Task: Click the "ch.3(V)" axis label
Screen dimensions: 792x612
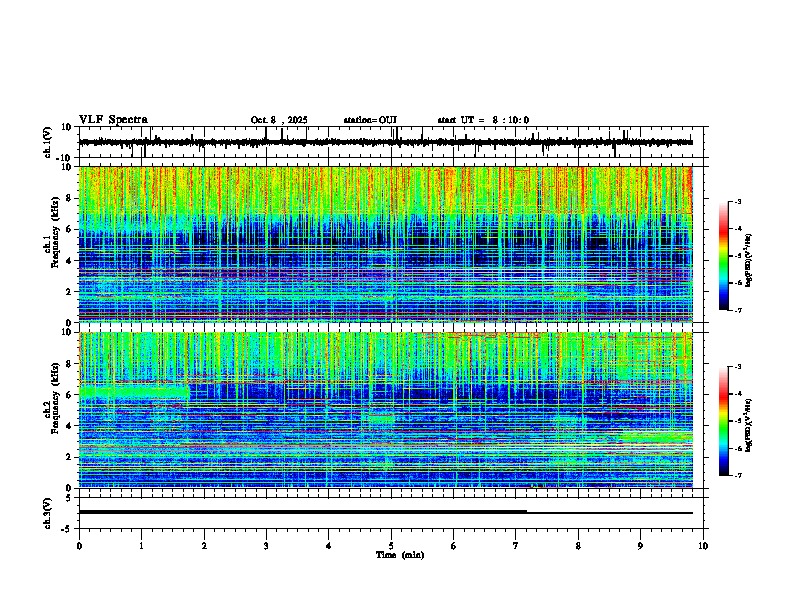Action: (x=48, y=513)
